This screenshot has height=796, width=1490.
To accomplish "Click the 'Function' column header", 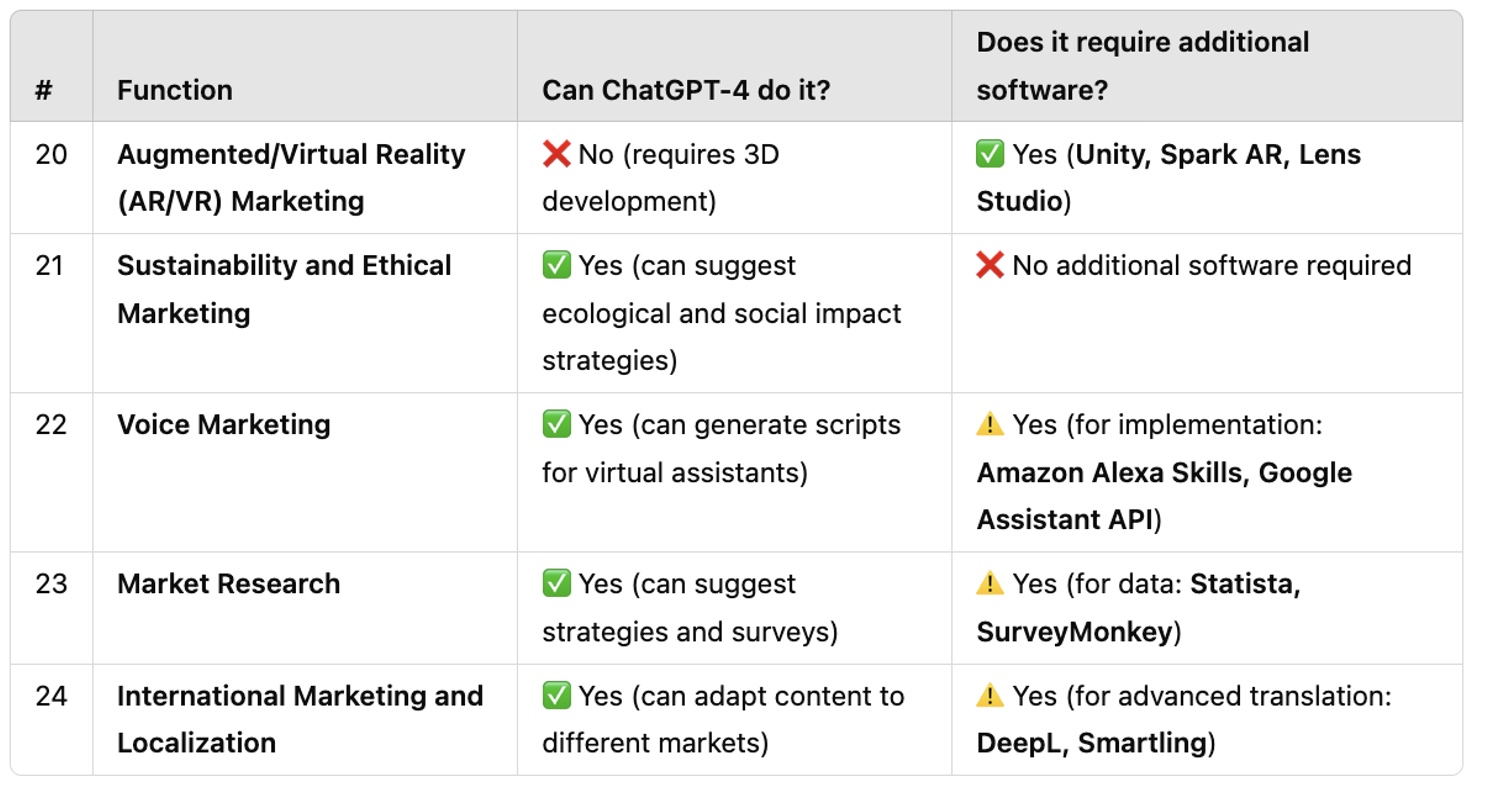I will click(175, 90).
